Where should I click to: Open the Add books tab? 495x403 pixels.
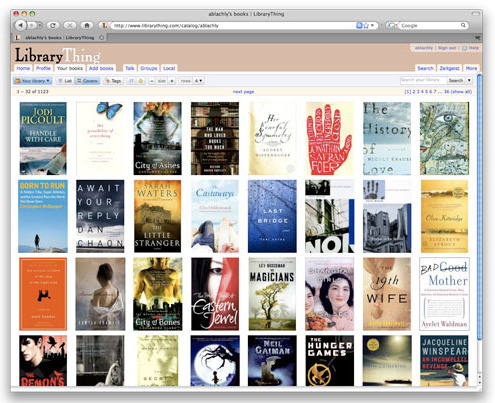[101, 68]
